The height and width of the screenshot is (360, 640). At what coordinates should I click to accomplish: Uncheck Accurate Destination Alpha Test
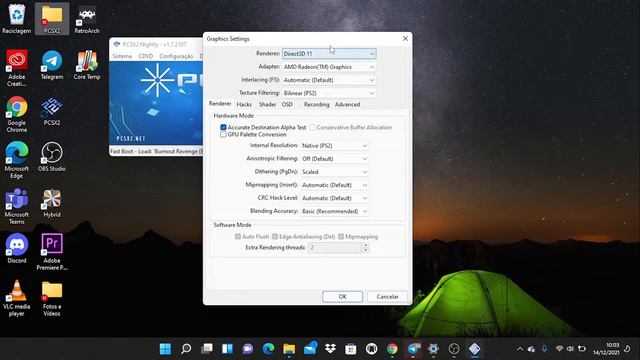[x=223, y=127]
